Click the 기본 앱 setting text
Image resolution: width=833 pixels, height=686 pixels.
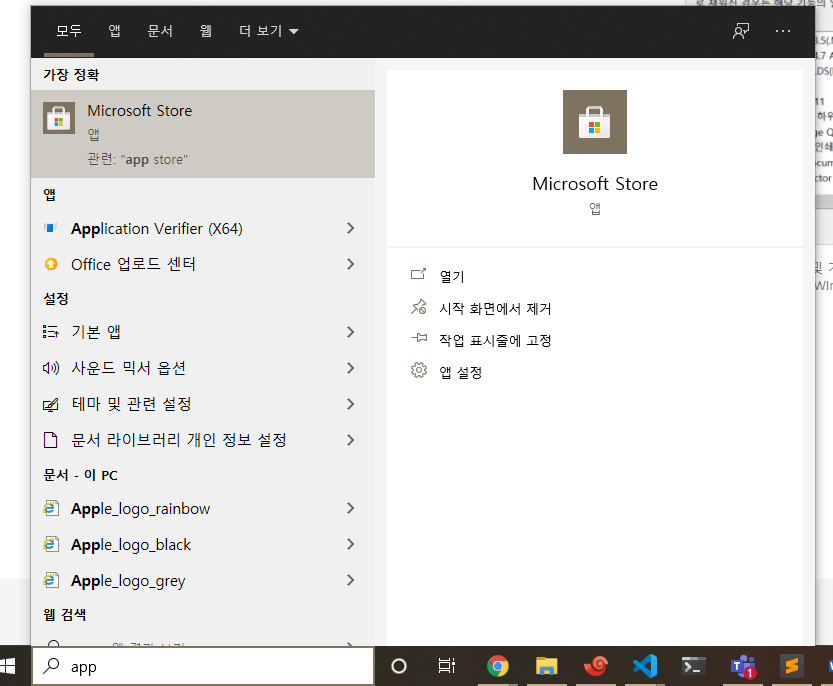tap(96, 332)
